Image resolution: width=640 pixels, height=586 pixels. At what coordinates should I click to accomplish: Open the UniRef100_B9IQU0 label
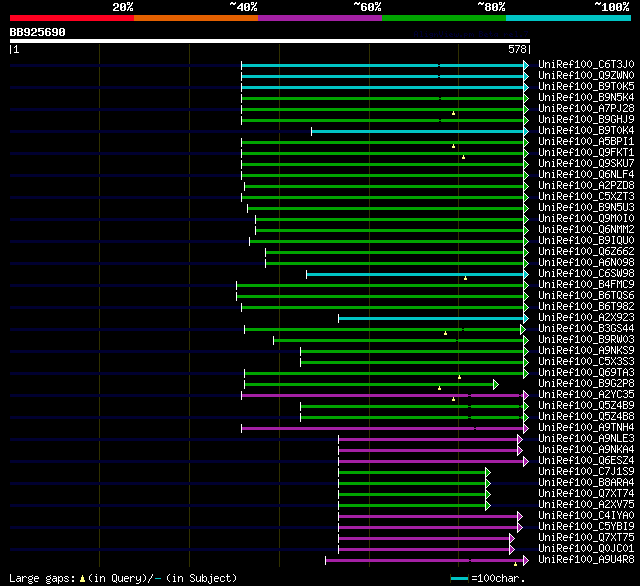[x=586, y=241]
